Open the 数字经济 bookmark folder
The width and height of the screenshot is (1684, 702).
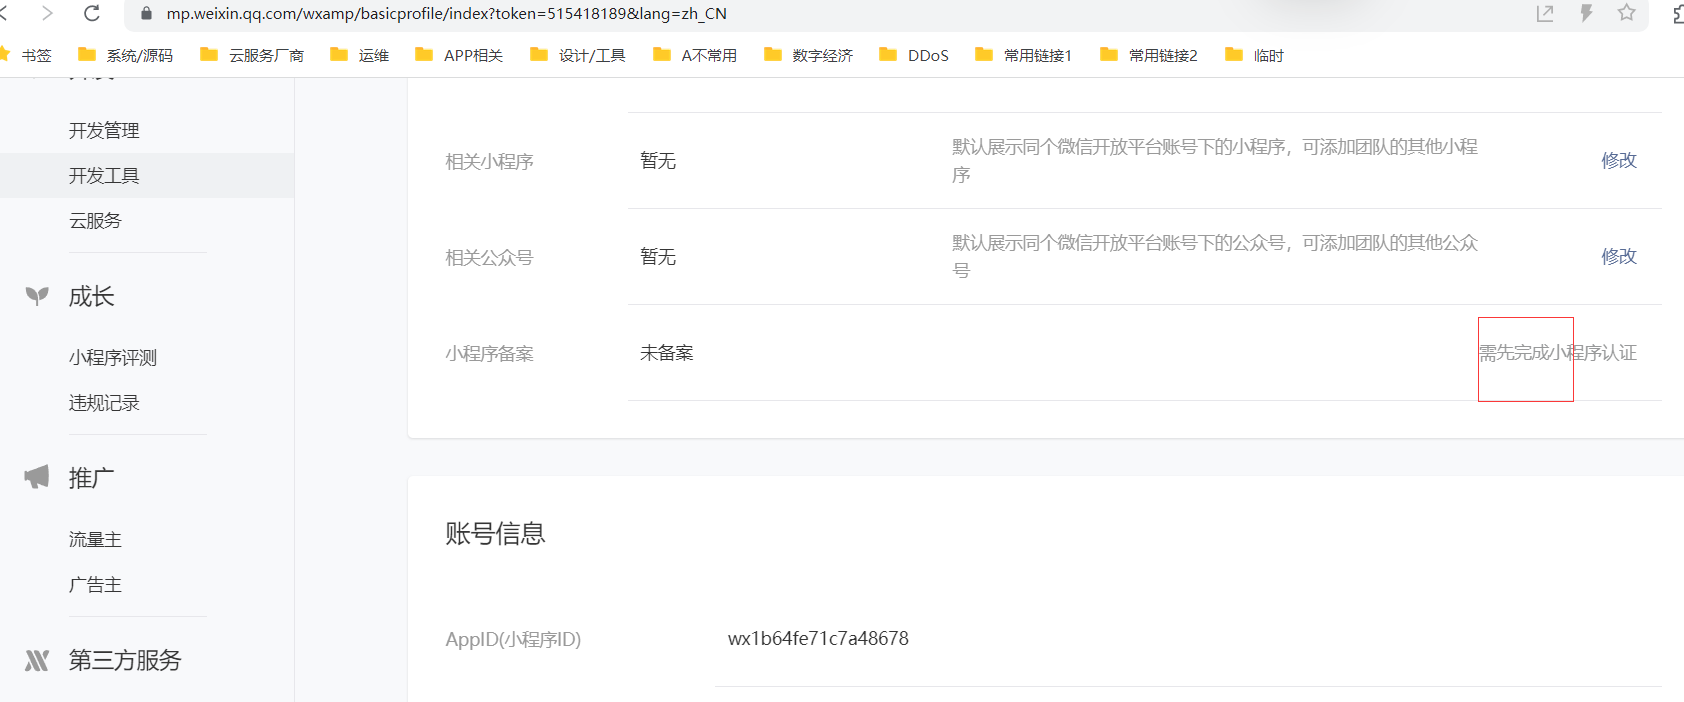pos(809,55)
